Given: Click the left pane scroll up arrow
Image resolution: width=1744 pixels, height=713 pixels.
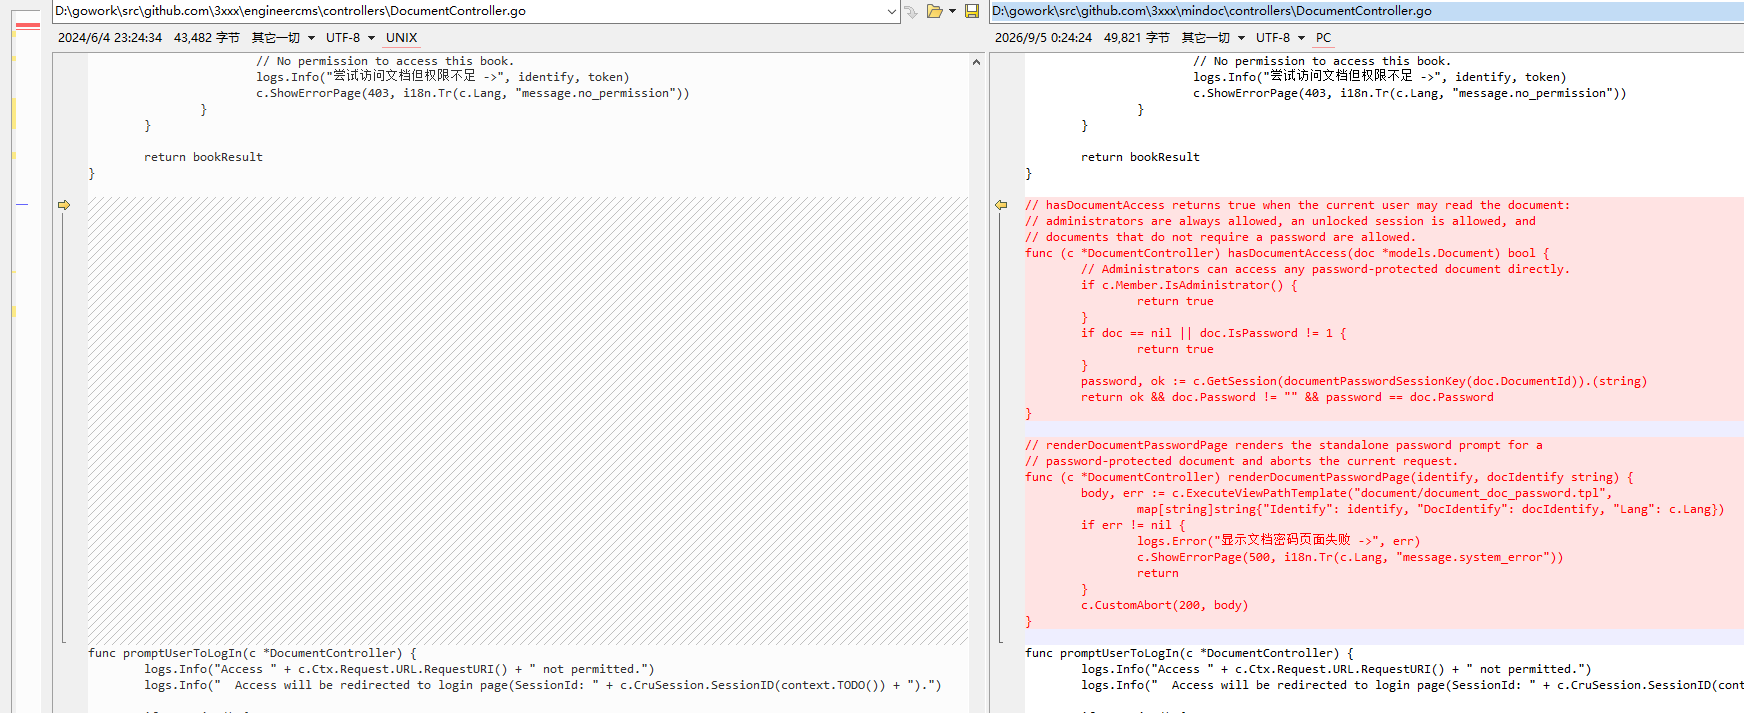Looking at the screenshot, I should coord(976,62).
